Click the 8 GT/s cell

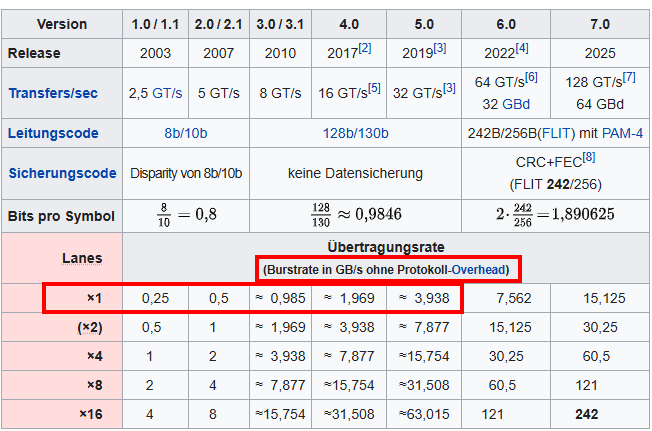280,93
